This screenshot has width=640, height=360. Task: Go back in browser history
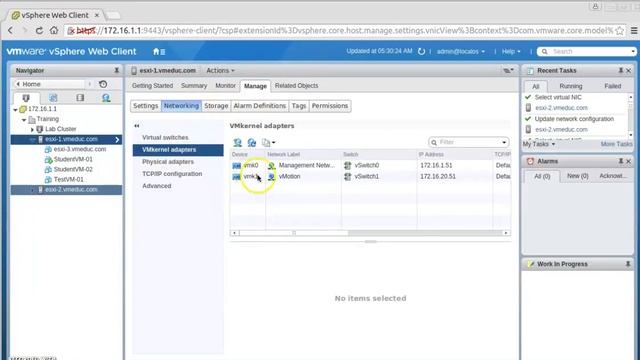[x=11, y=31]
